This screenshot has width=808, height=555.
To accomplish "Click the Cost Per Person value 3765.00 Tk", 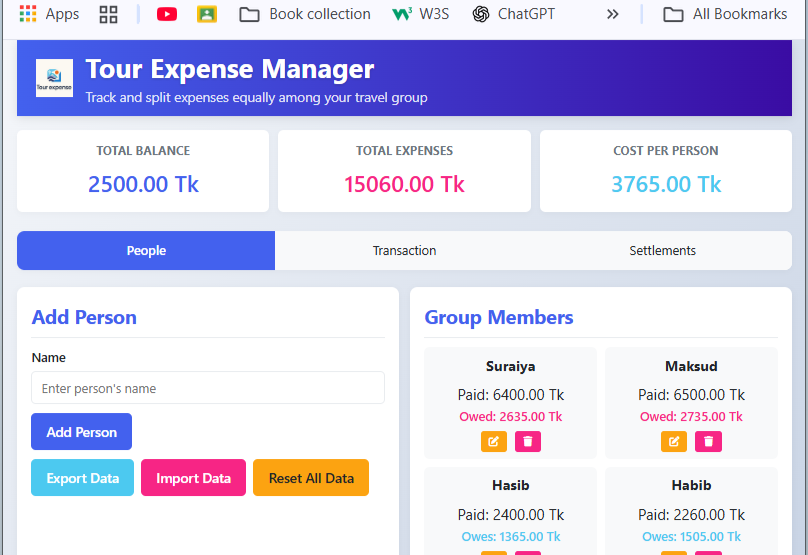I will tap(666, 184).
